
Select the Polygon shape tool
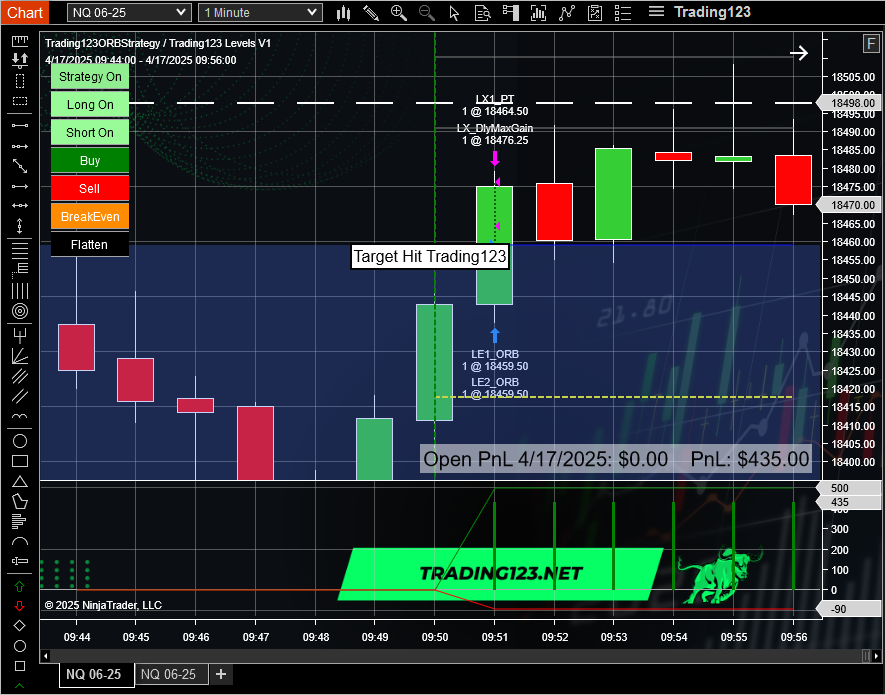tap(20, 501)
